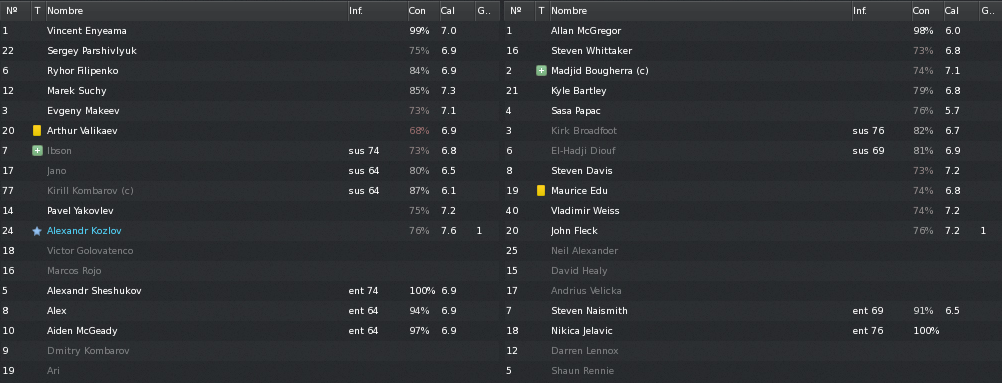Select substitute Aiden McGeady's row
This screenshot has width=1002, height=383.
250,331
